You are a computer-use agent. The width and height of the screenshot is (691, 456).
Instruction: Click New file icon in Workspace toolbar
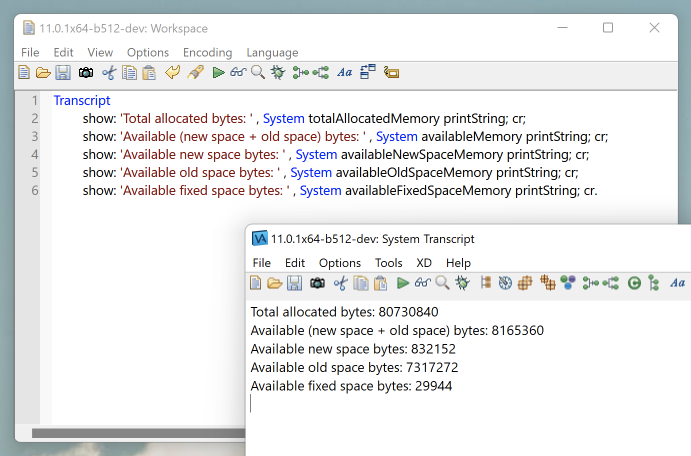click(24, 72)
